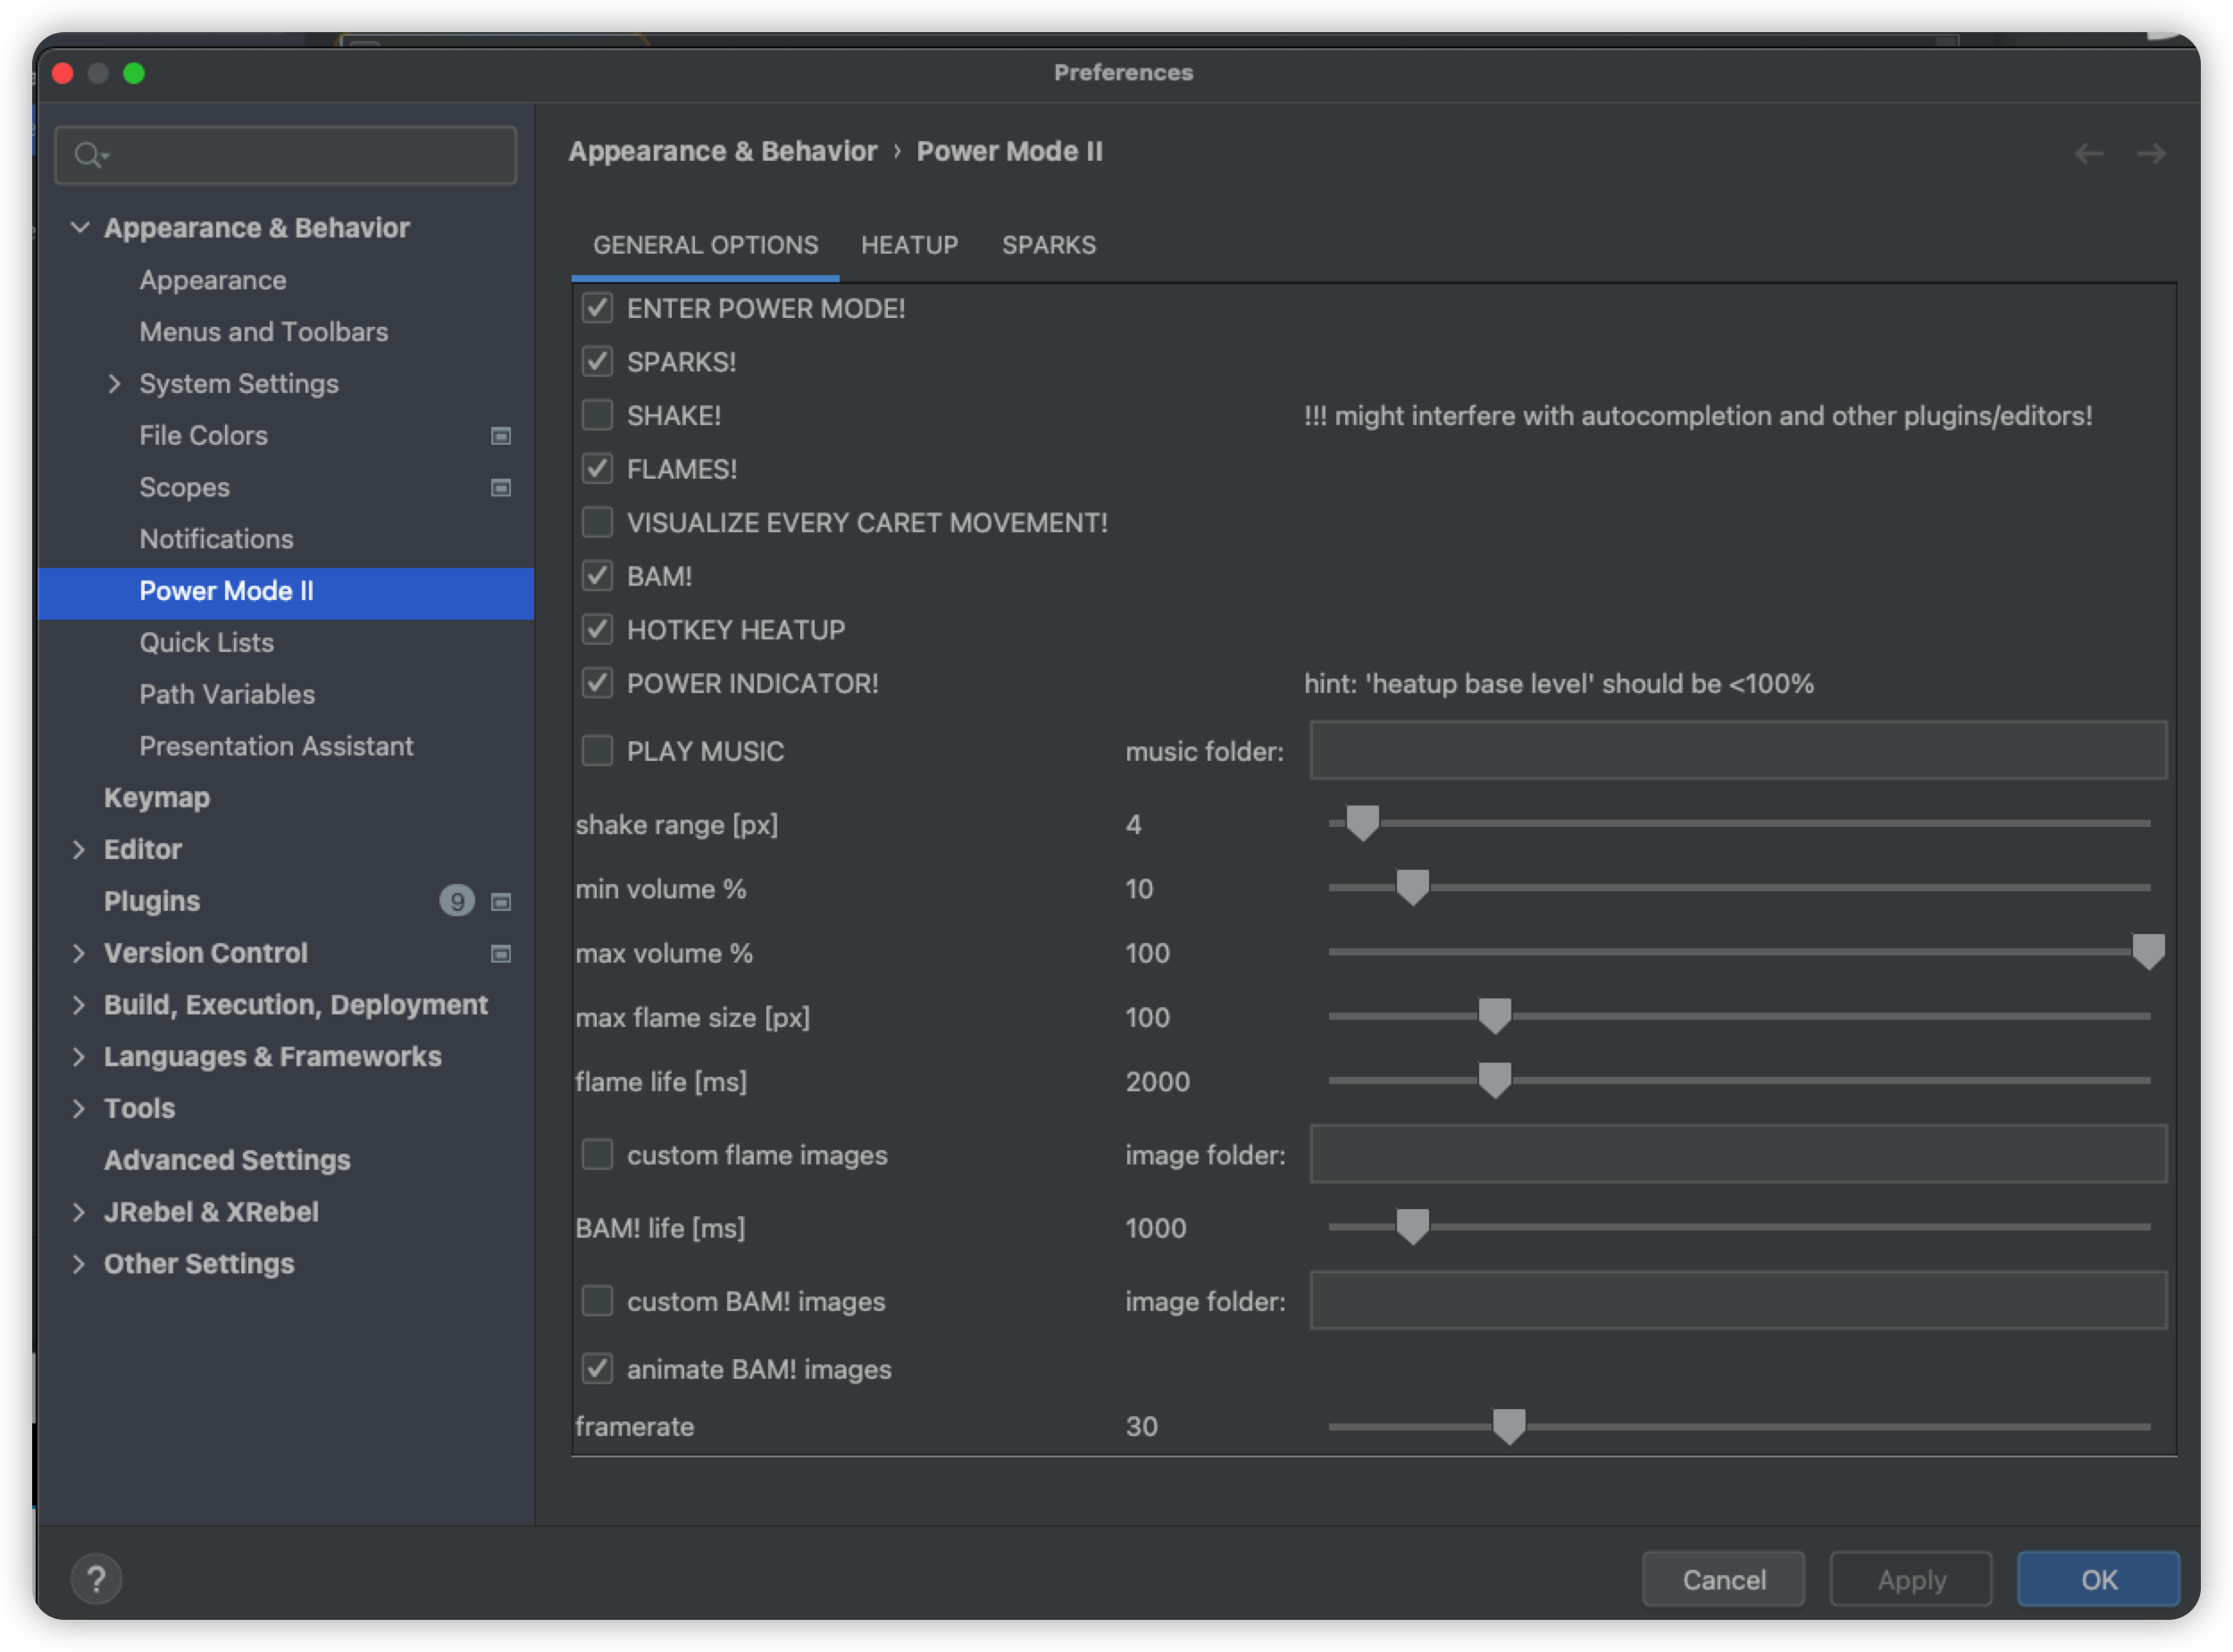Click max flame size slider thumb

(1494, 1016)
